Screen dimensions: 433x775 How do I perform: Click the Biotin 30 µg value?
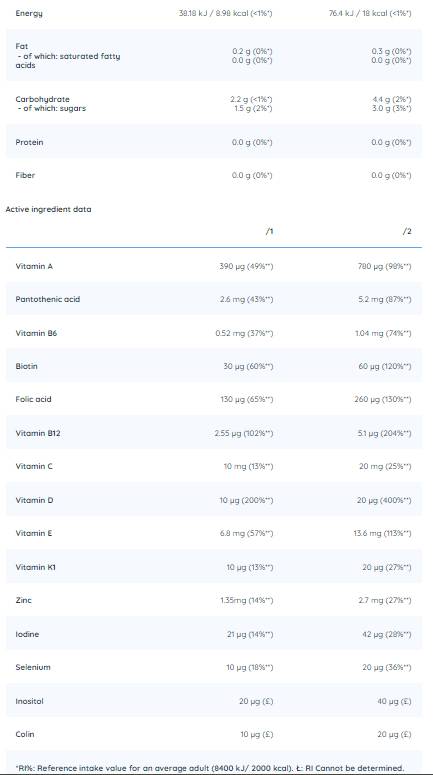coord(248,367)
